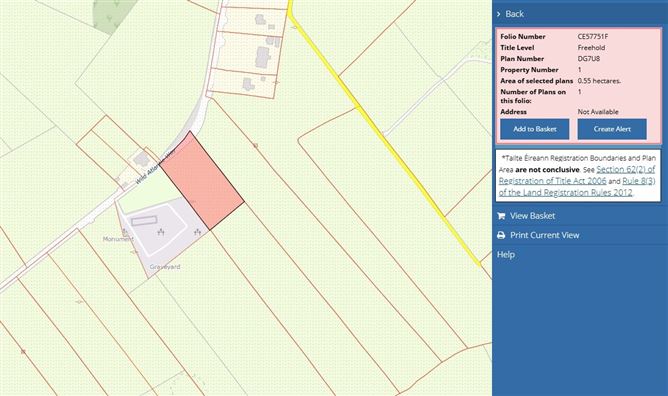Select folio number CE57751F text

coord(593,37)
